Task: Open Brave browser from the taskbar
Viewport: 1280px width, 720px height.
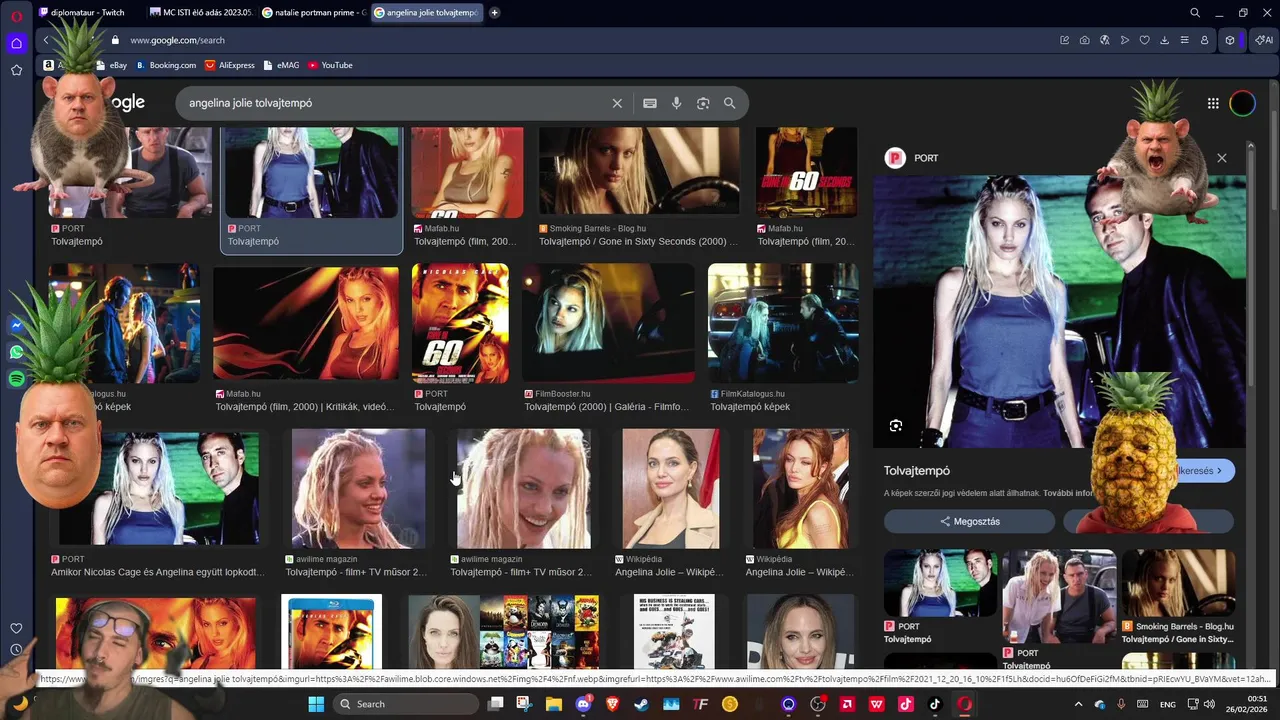Action: coord(612,704)
